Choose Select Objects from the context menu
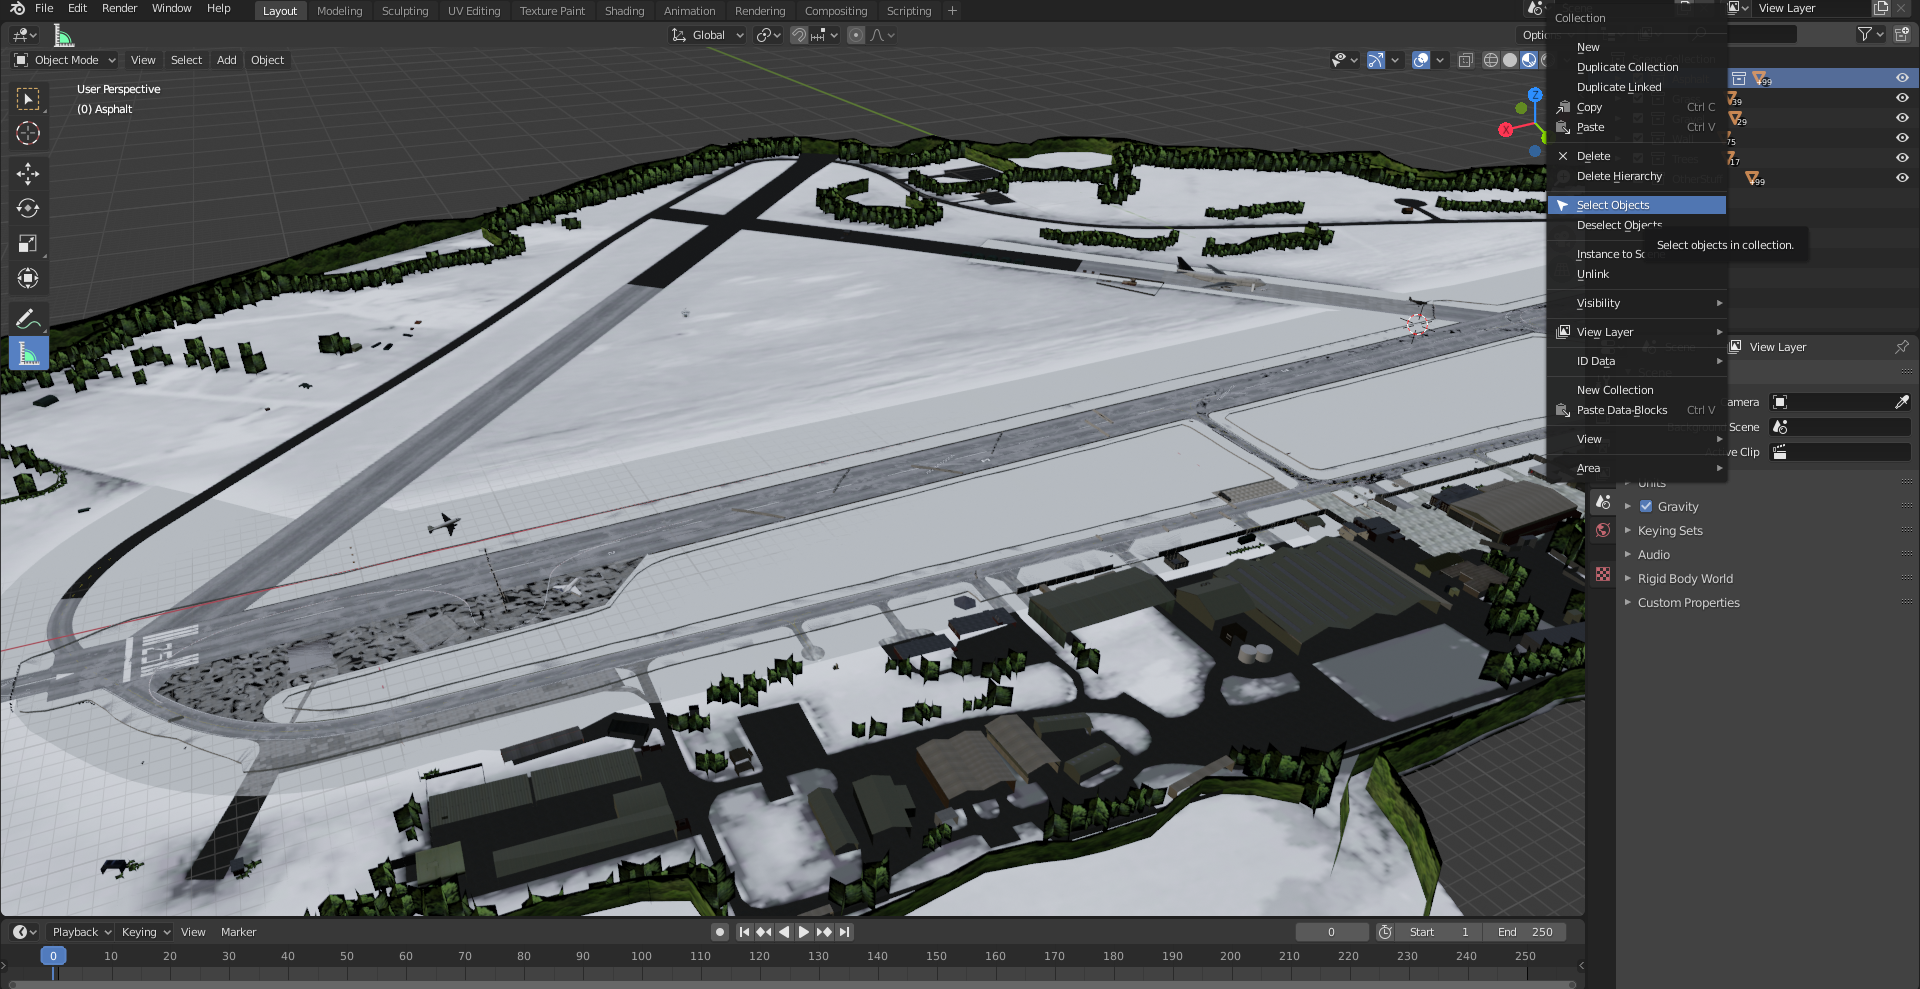The height and width of the screenshot is (989, 1920). click(x=1612, y=205)
